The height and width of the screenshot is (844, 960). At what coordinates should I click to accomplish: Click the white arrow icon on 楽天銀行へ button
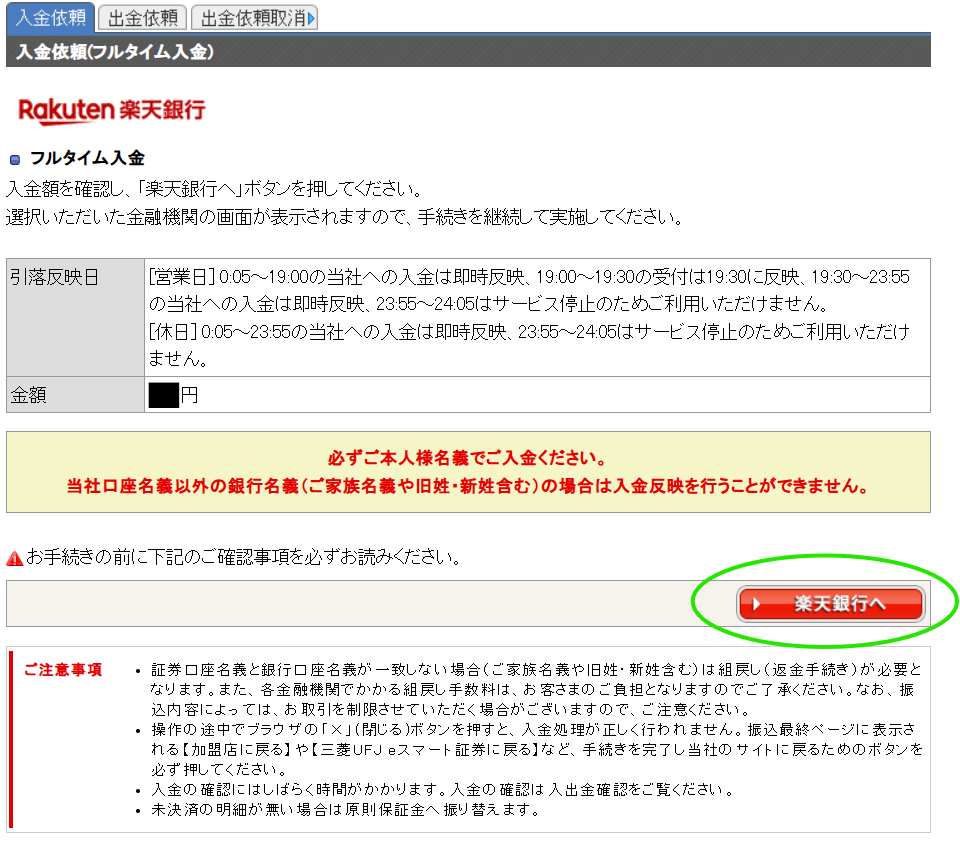[x=758, y=604]
